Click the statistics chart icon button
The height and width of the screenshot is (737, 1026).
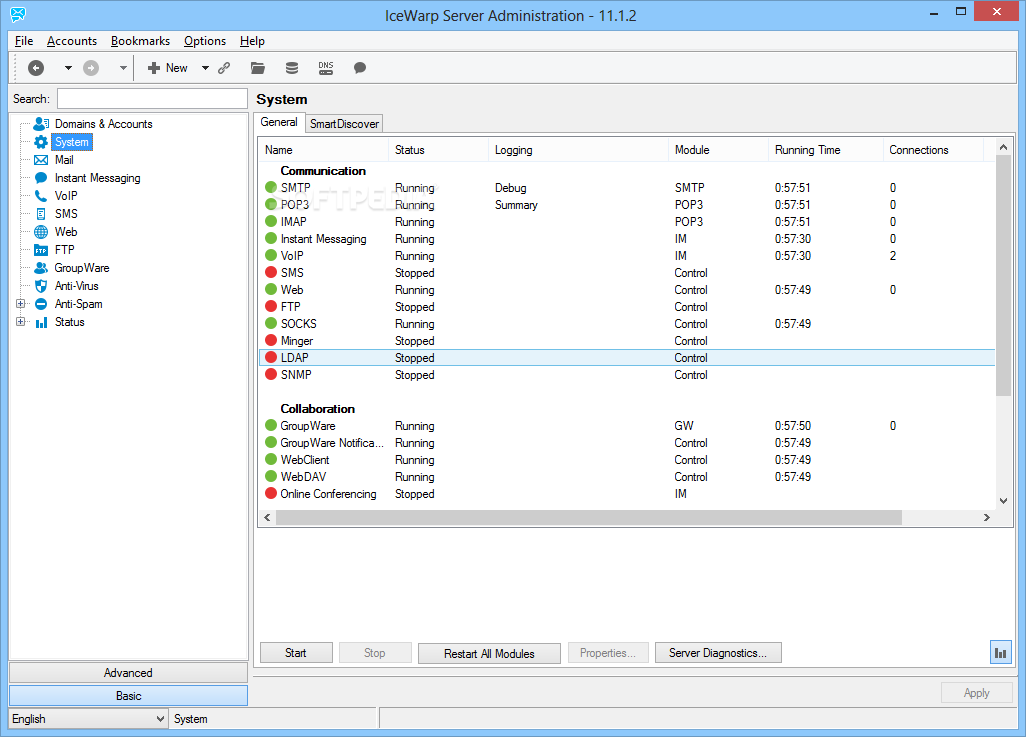[x=1000, y=653]
